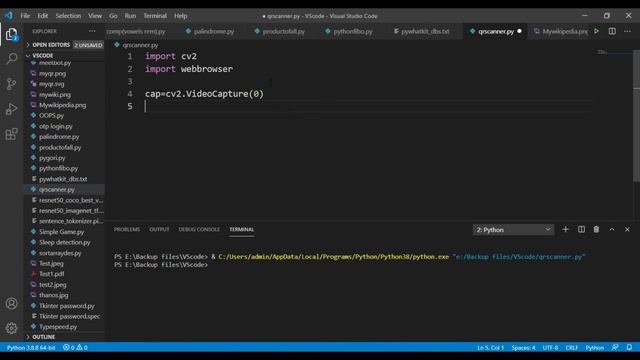Click the VS Code logo icon
The image size is (640, 360).
9,16
